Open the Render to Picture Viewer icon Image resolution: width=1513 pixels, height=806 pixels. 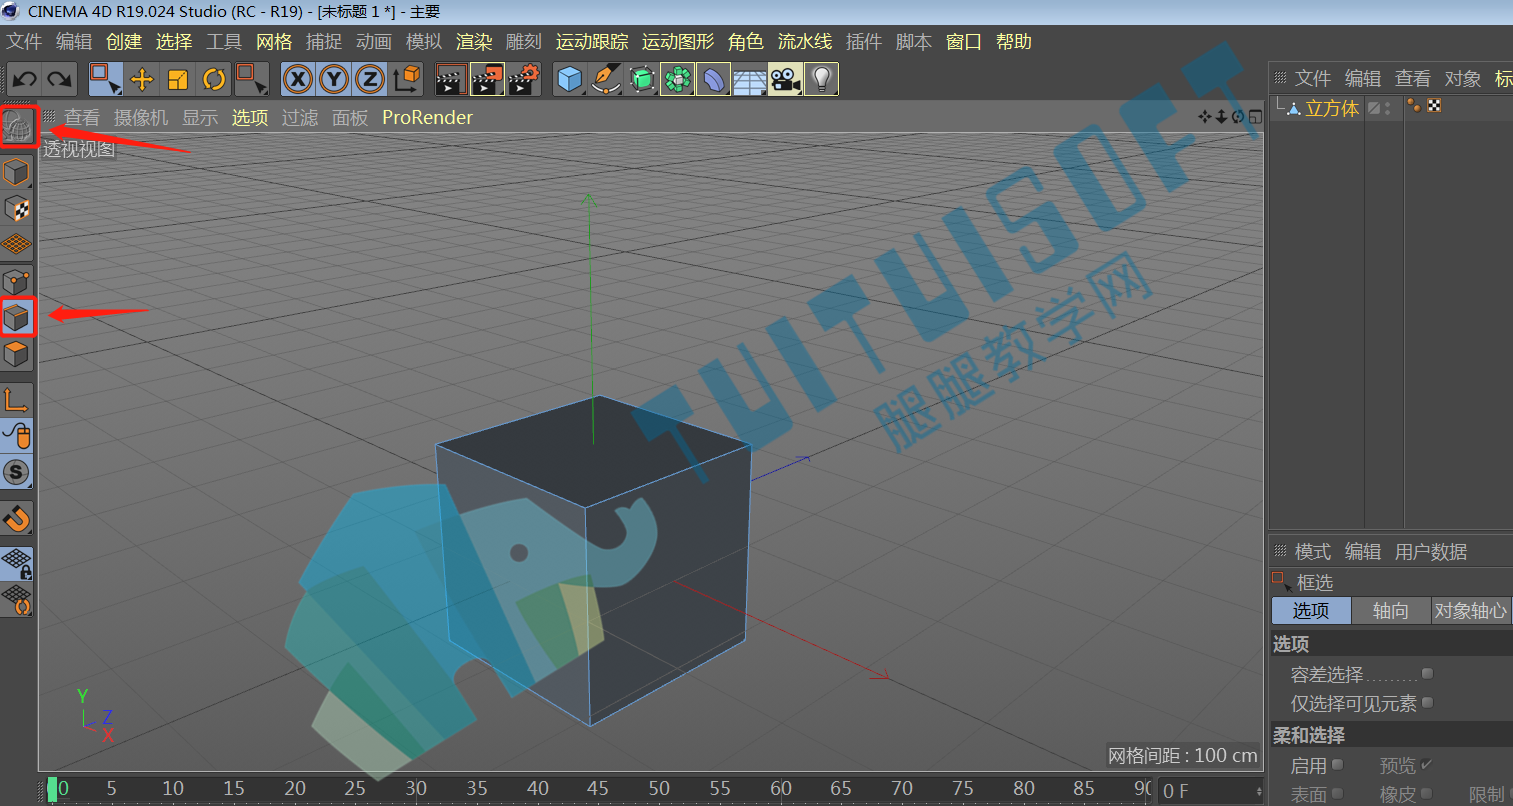(487, 79)
